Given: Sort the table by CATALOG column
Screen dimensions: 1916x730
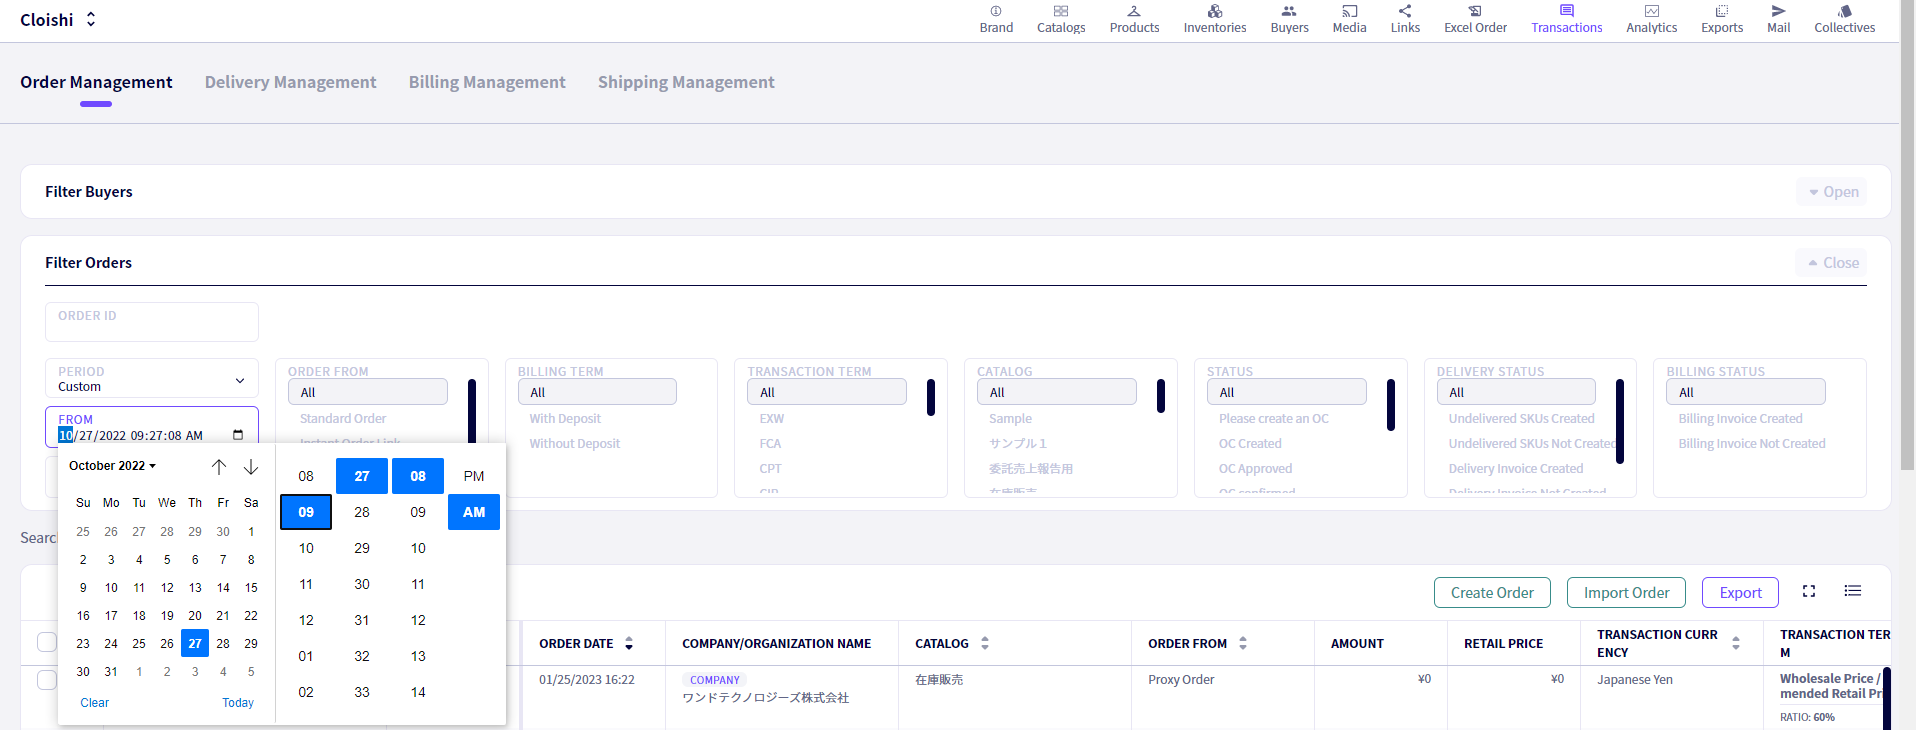Looking at the screenshot, I should tap(985, 644).
